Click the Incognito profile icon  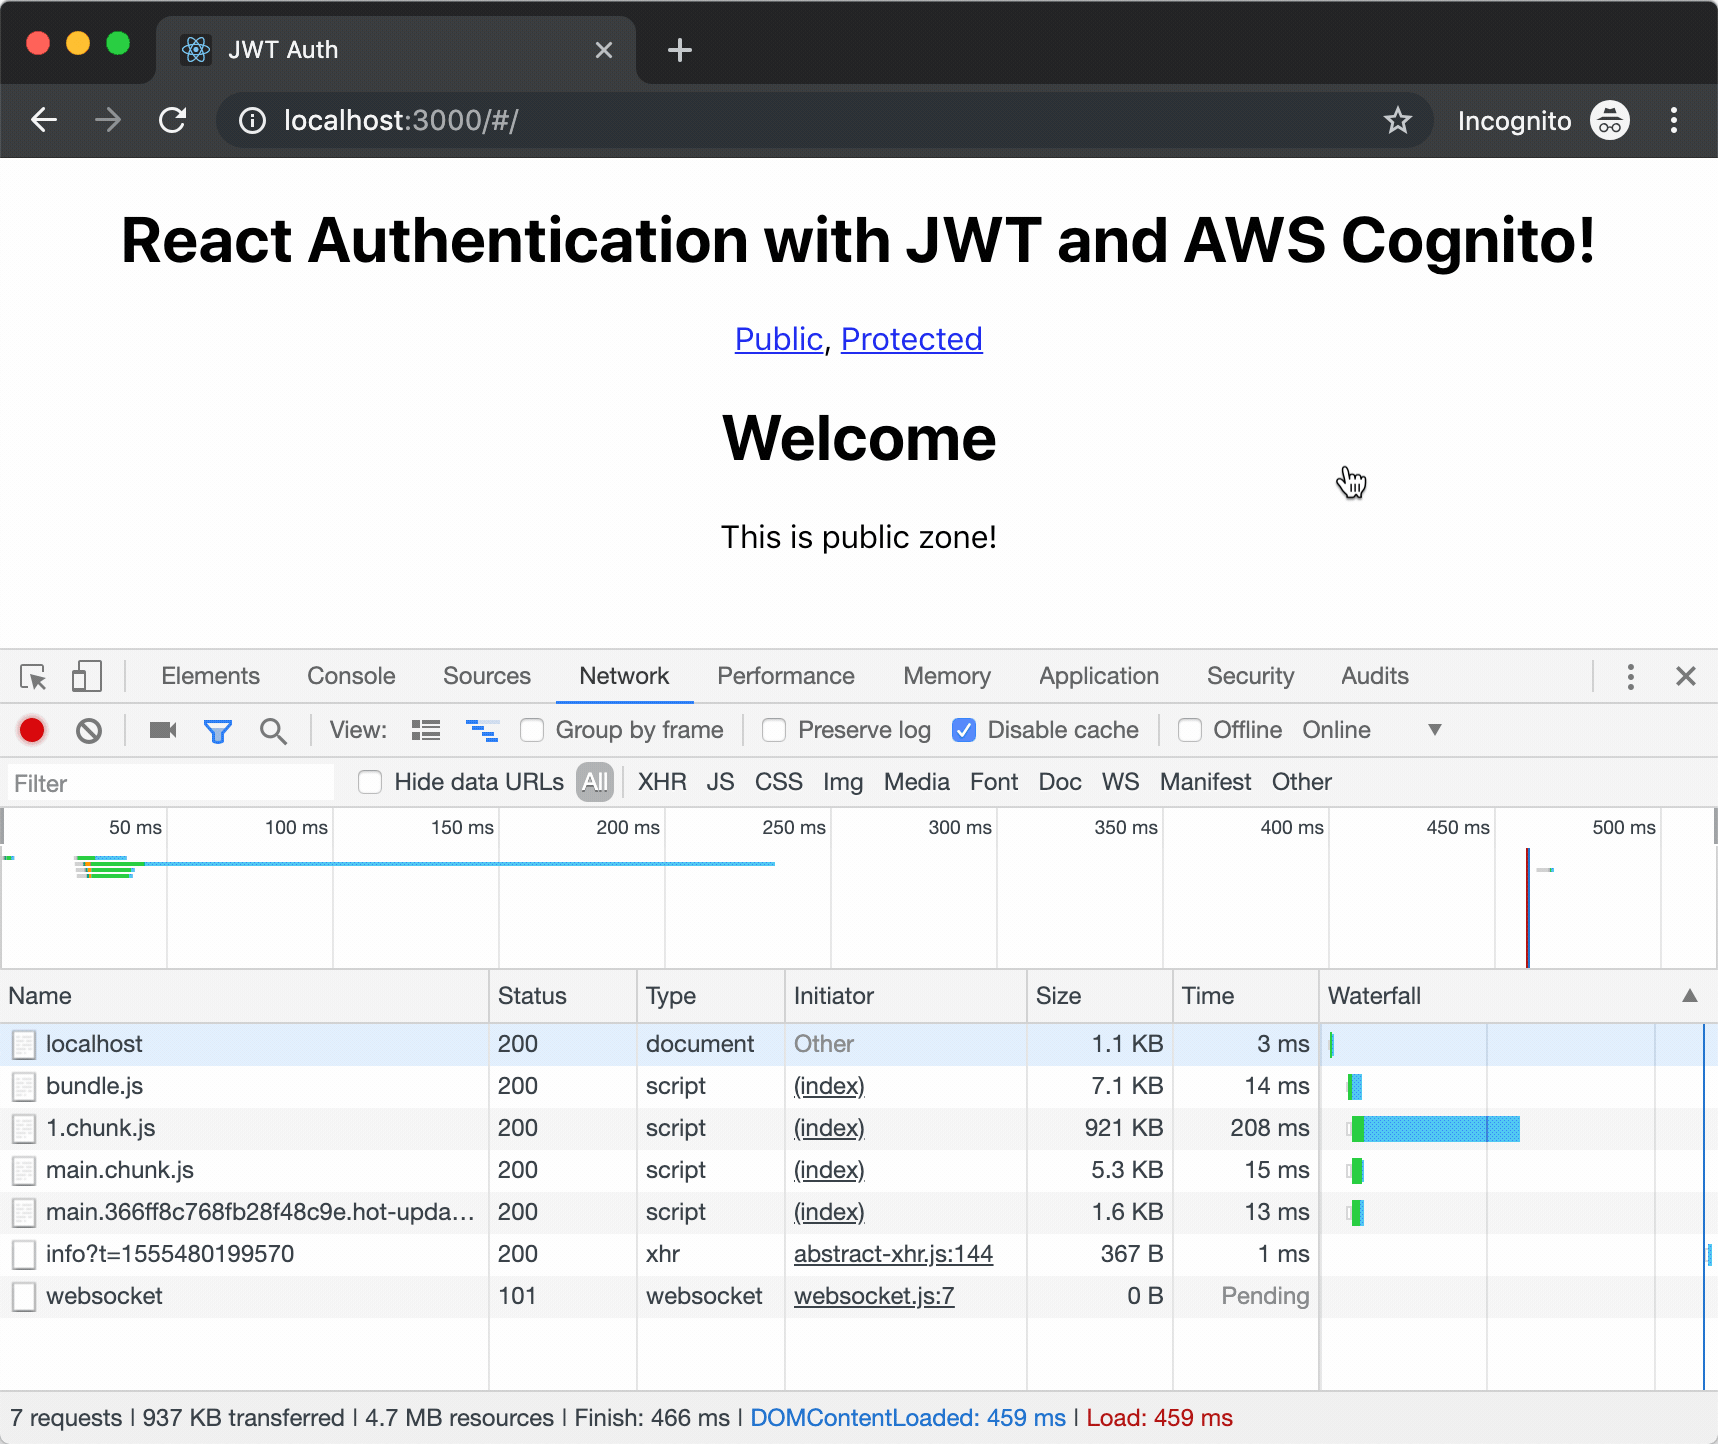coord(1610,121)
